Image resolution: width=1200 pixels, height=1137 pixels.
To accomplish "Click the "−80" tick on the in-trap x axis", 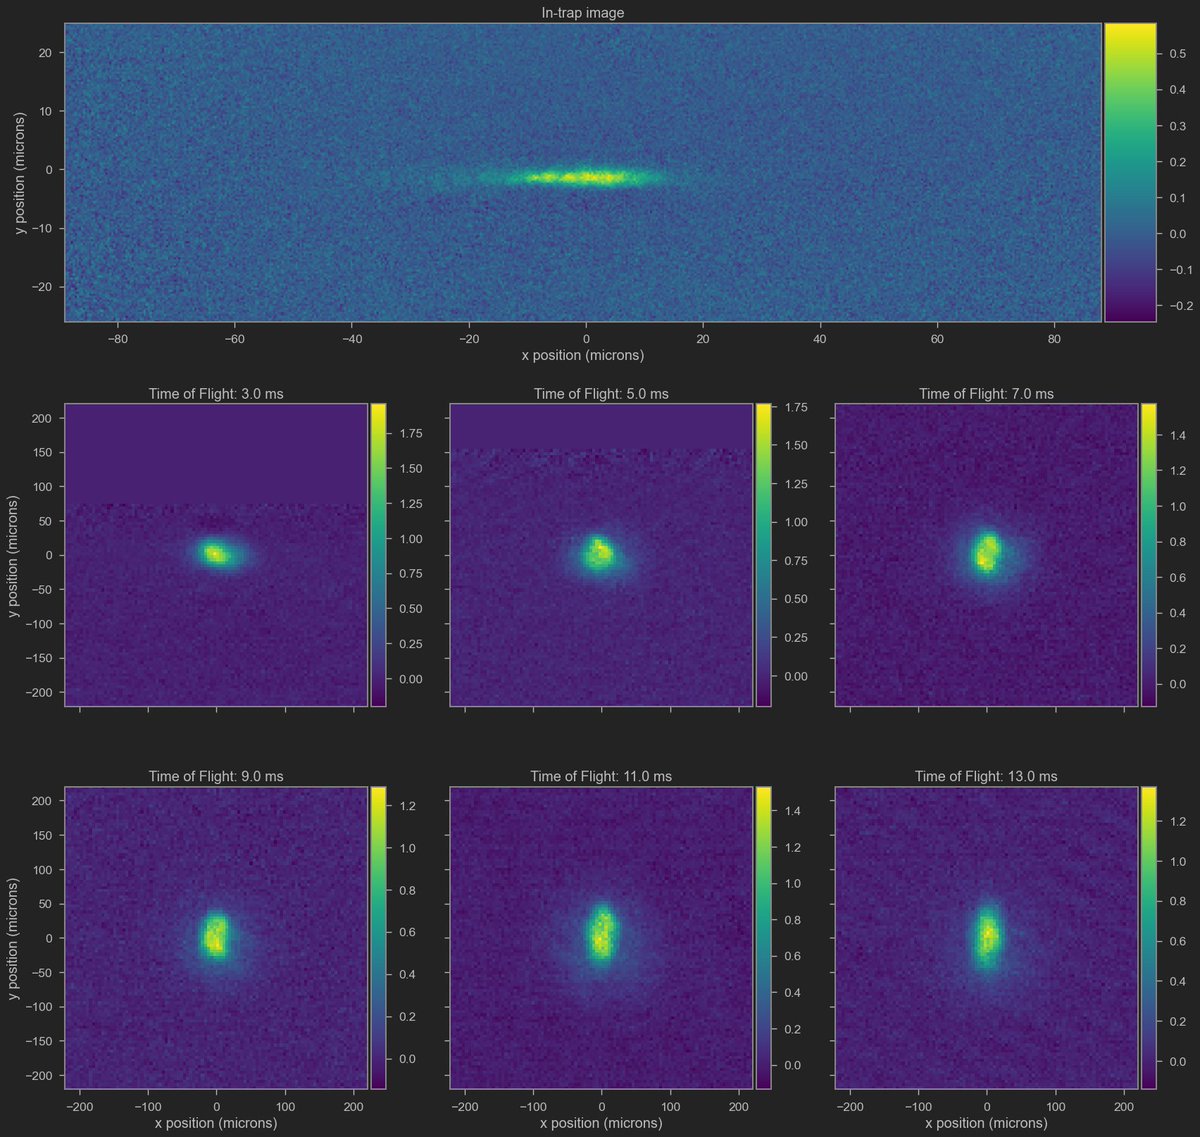I will coord(117,338).
